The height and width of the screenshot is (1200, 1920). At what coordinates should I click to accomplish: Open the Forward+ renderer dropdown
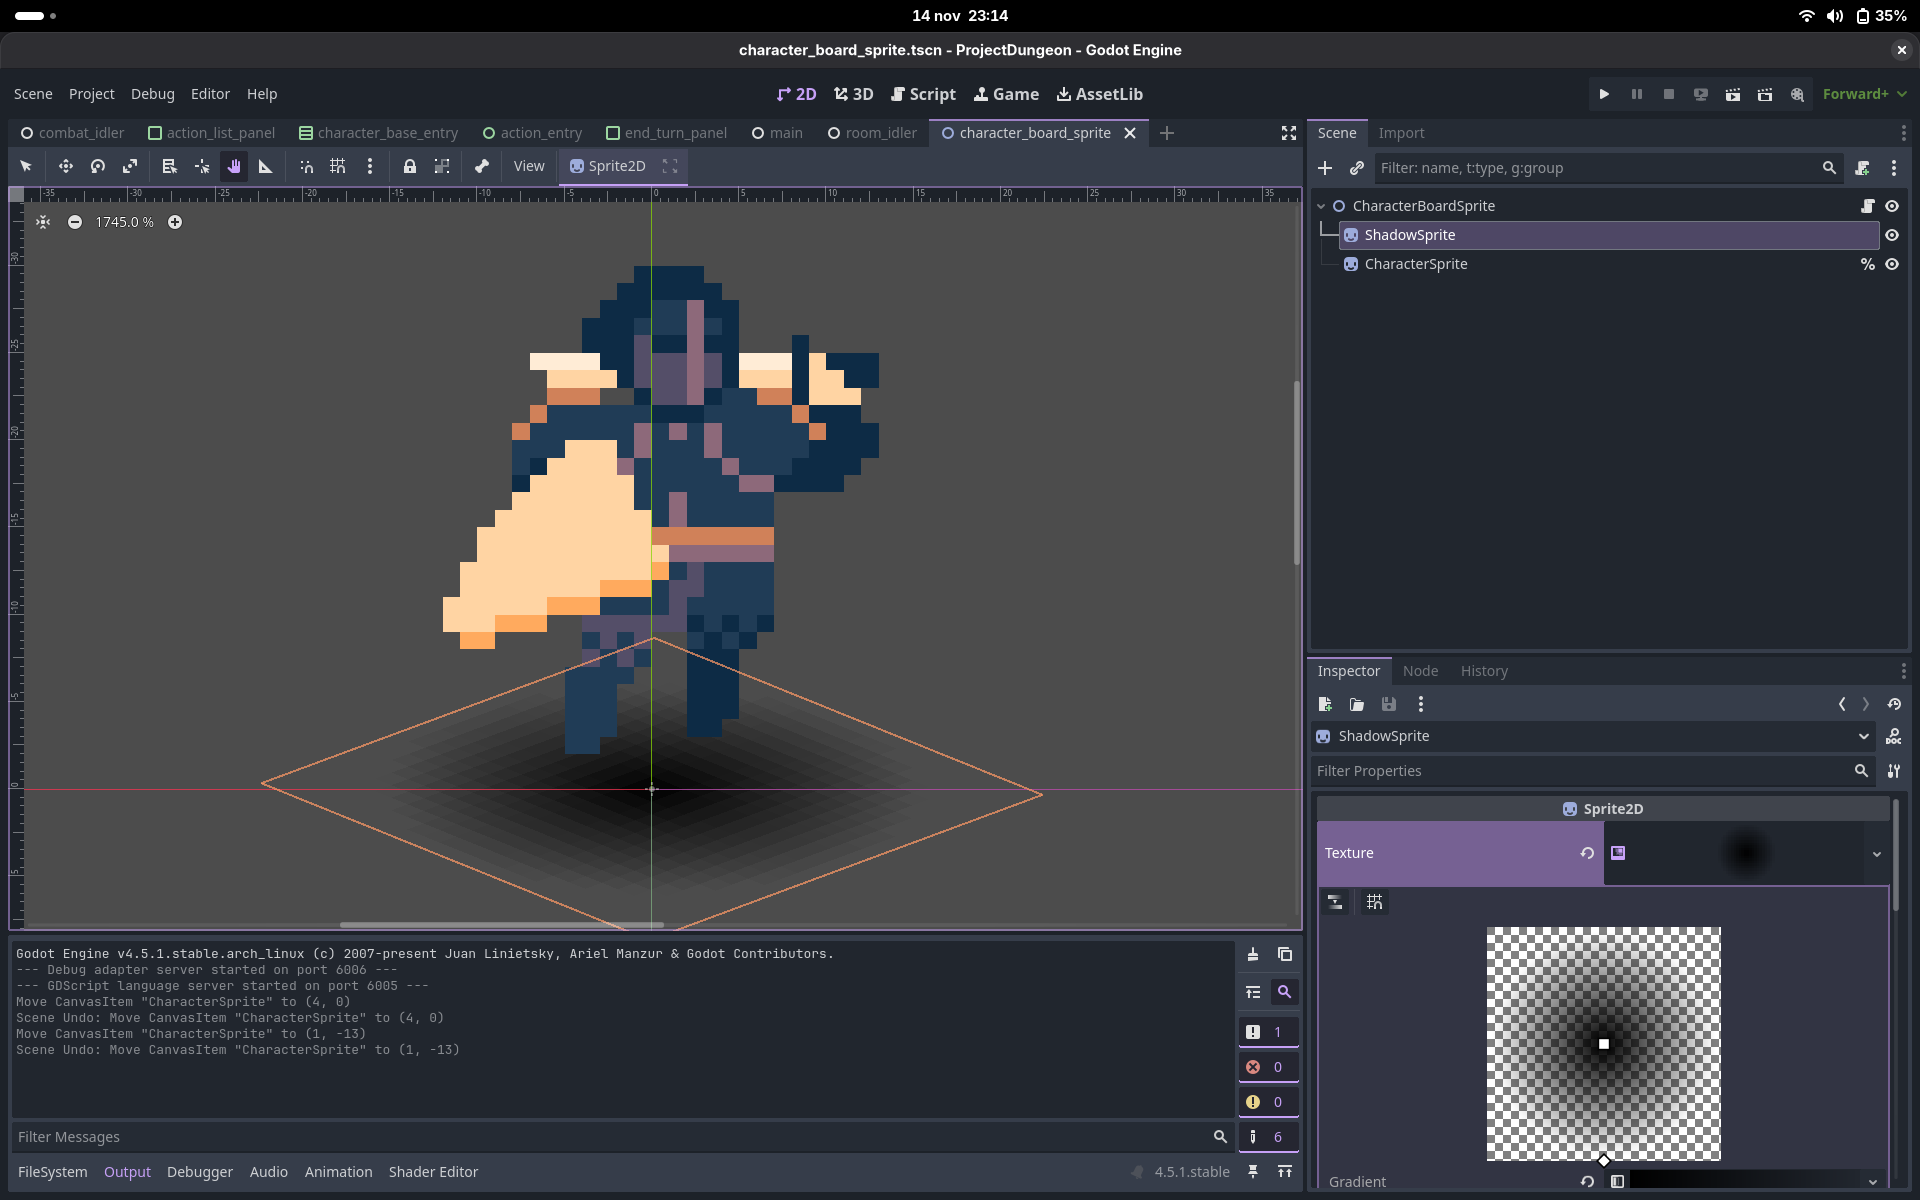[x=1864, y=94]
